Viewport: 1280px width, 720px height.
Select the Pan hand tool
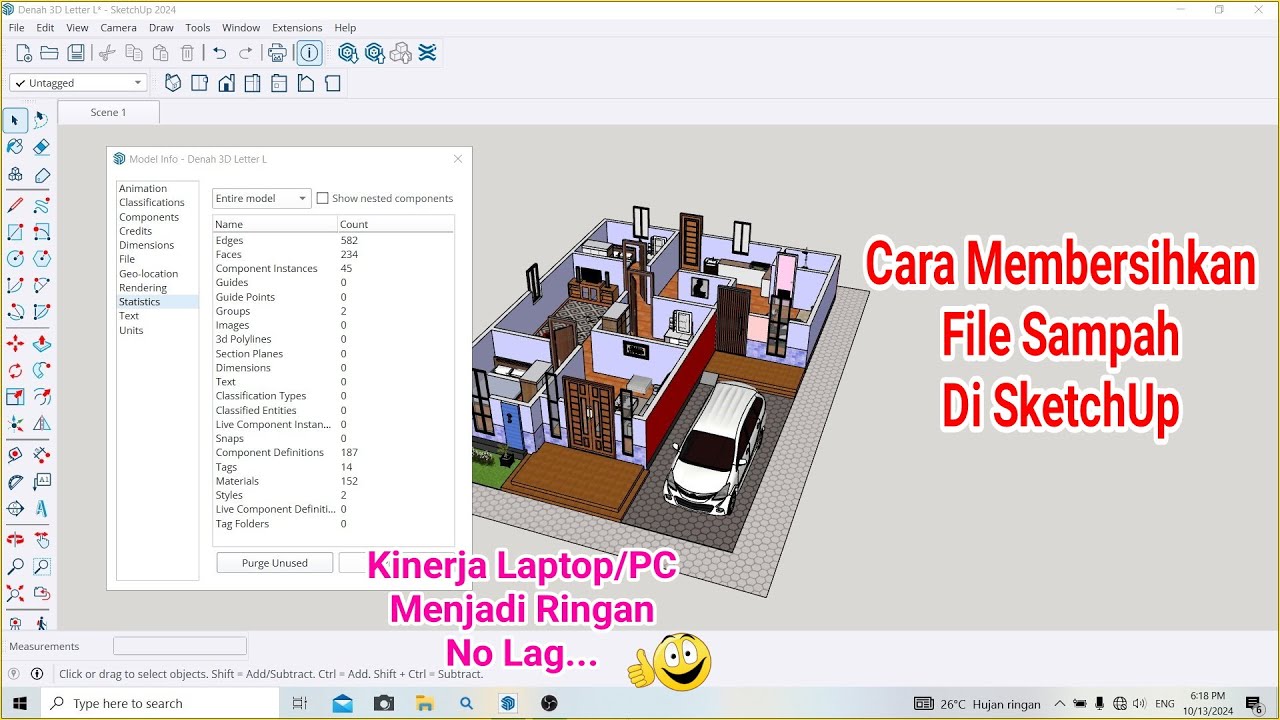41,540
